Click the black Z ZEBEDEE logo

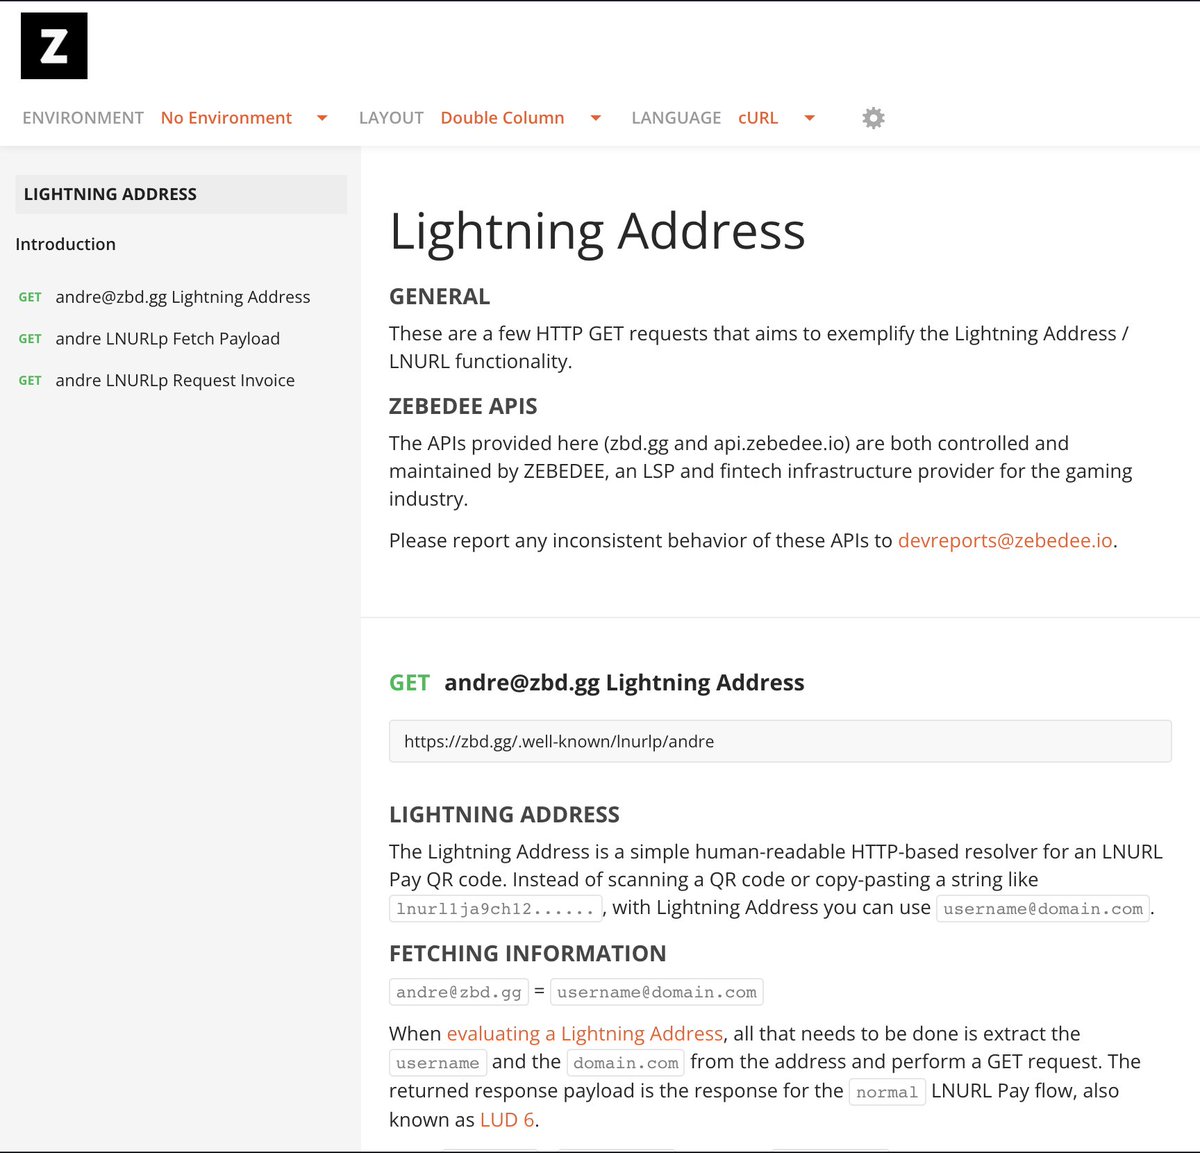click(54, 46)
